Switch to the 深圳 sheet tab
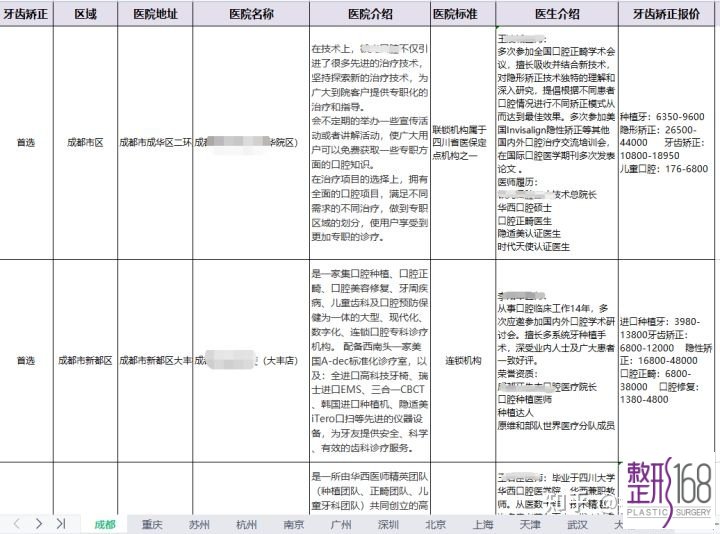The height and width of the screenshot is (534, 720). click(x=388, y=524)
